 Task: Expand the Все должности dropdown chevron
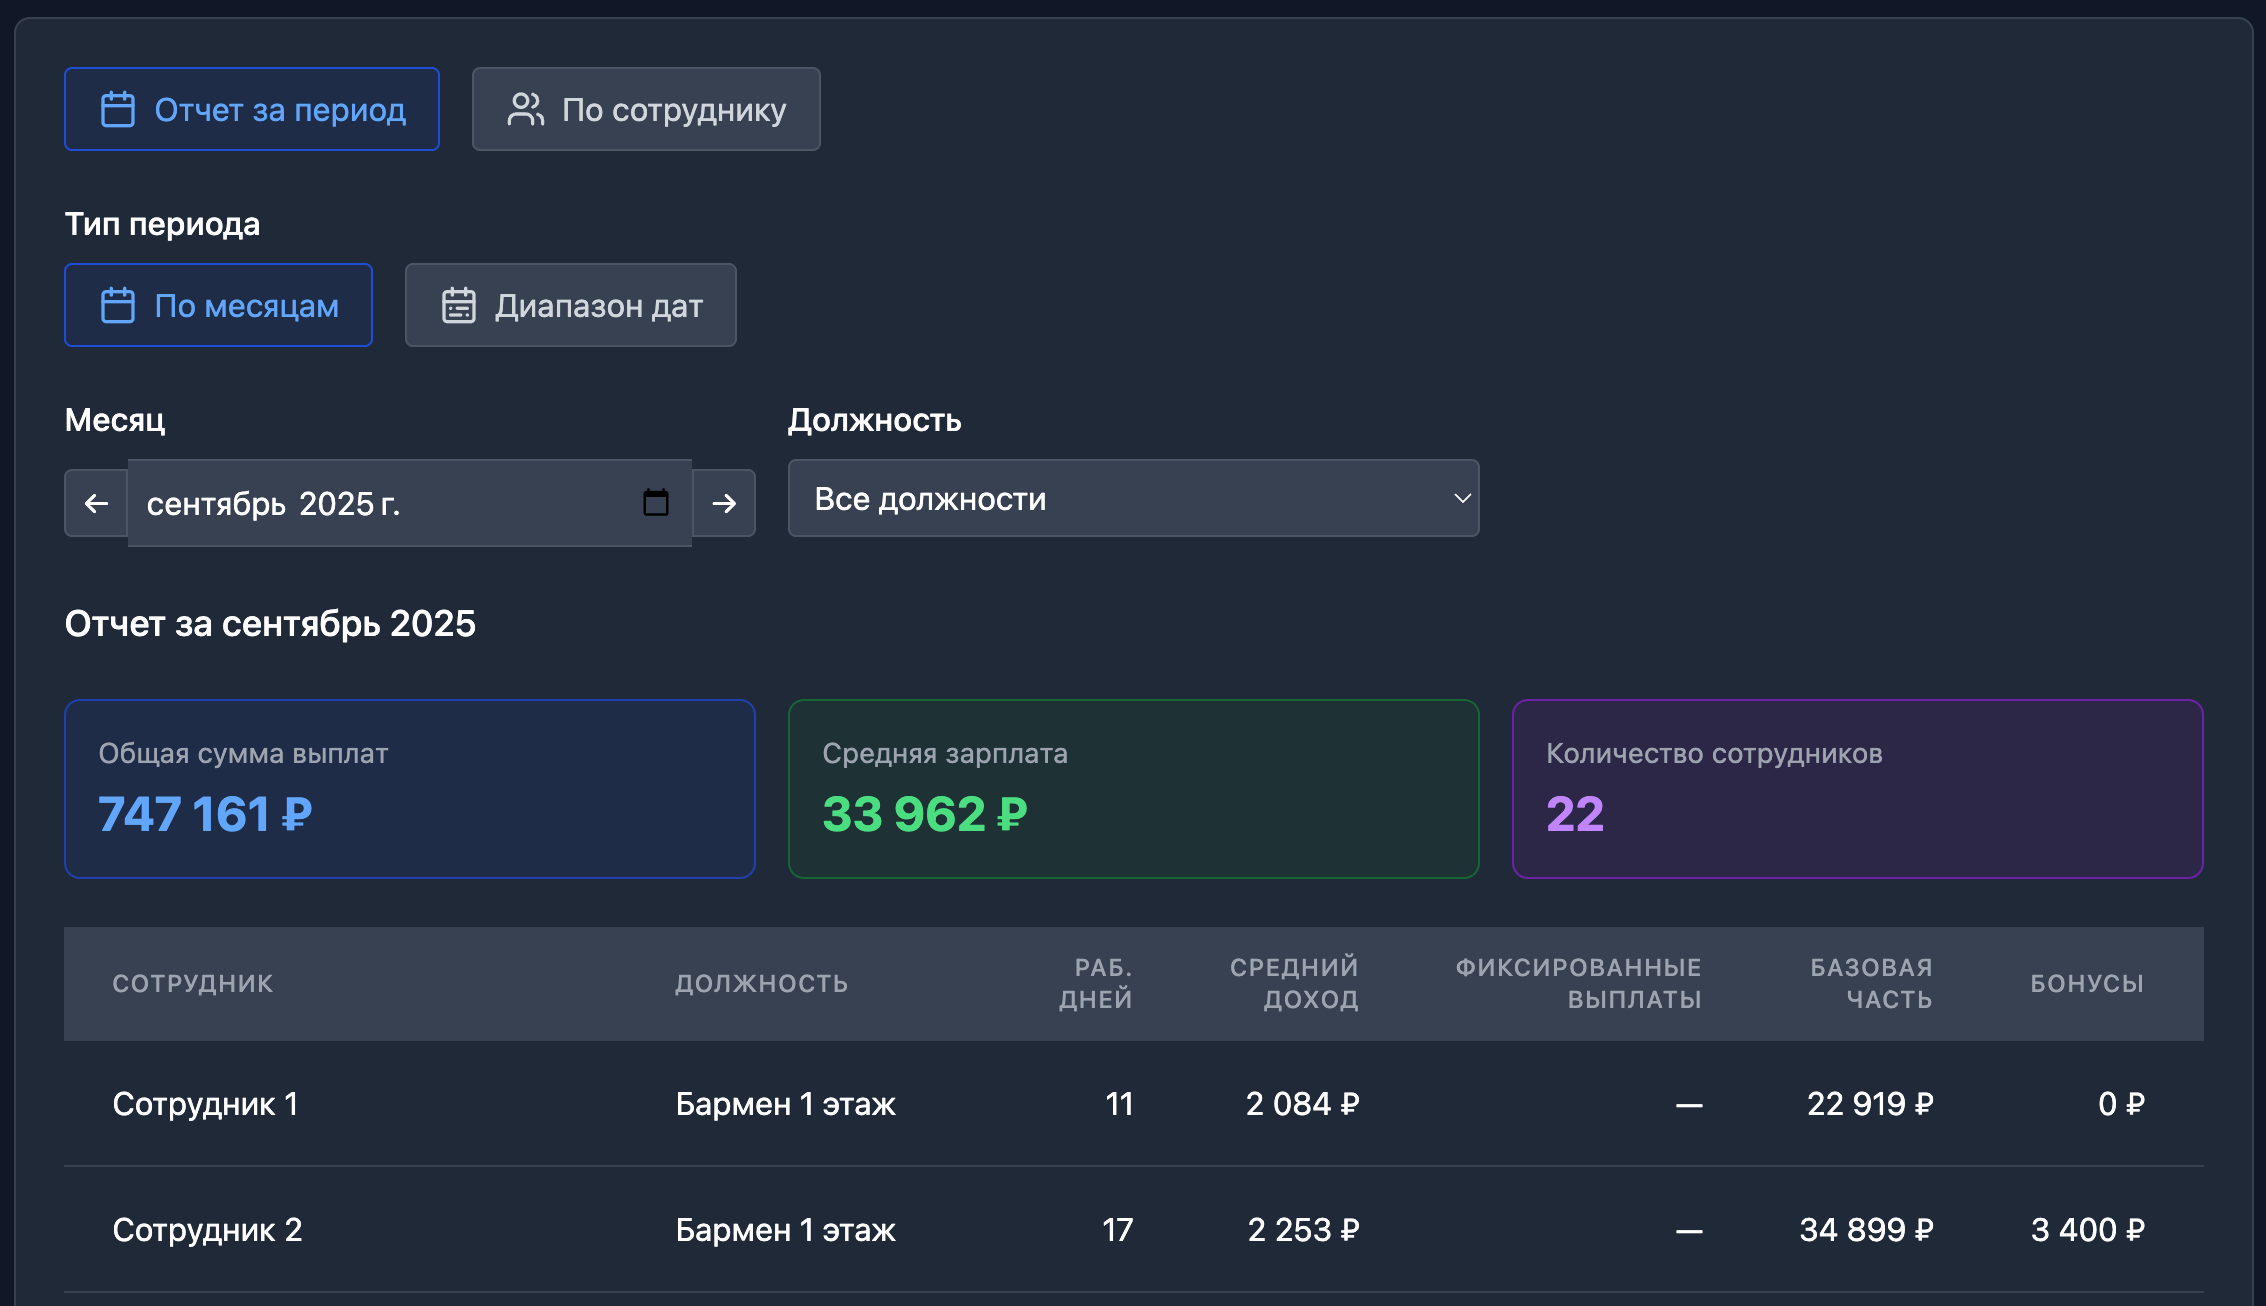(x=1461, y=498)
